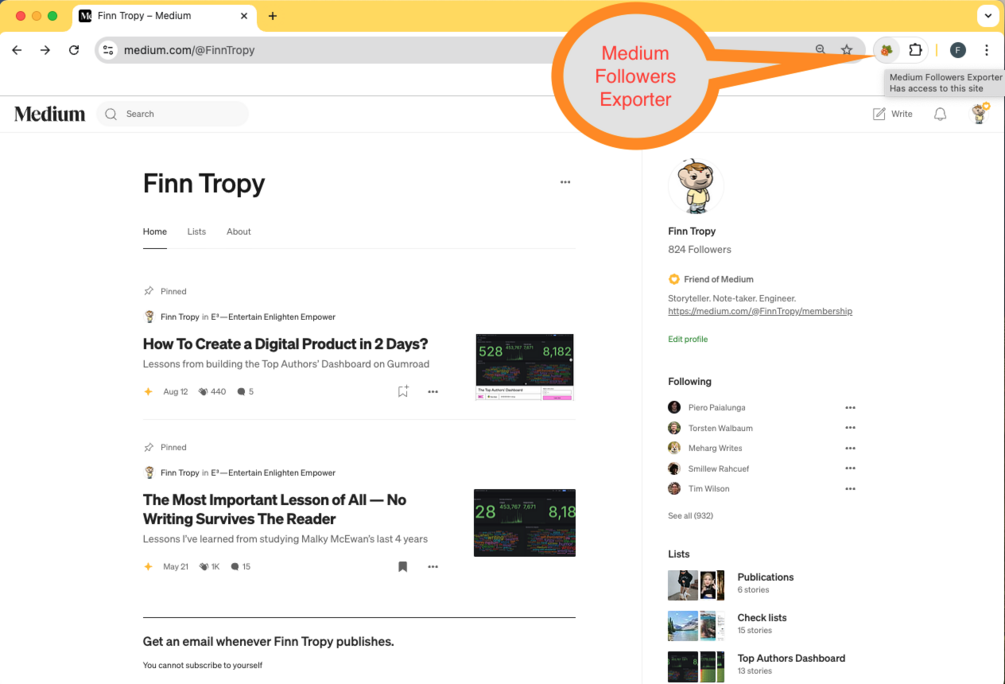The height and width of the screenshot is (684, 1005).
Task: Click the Friend of Medium badge
Action: click(x=711, y=279)
